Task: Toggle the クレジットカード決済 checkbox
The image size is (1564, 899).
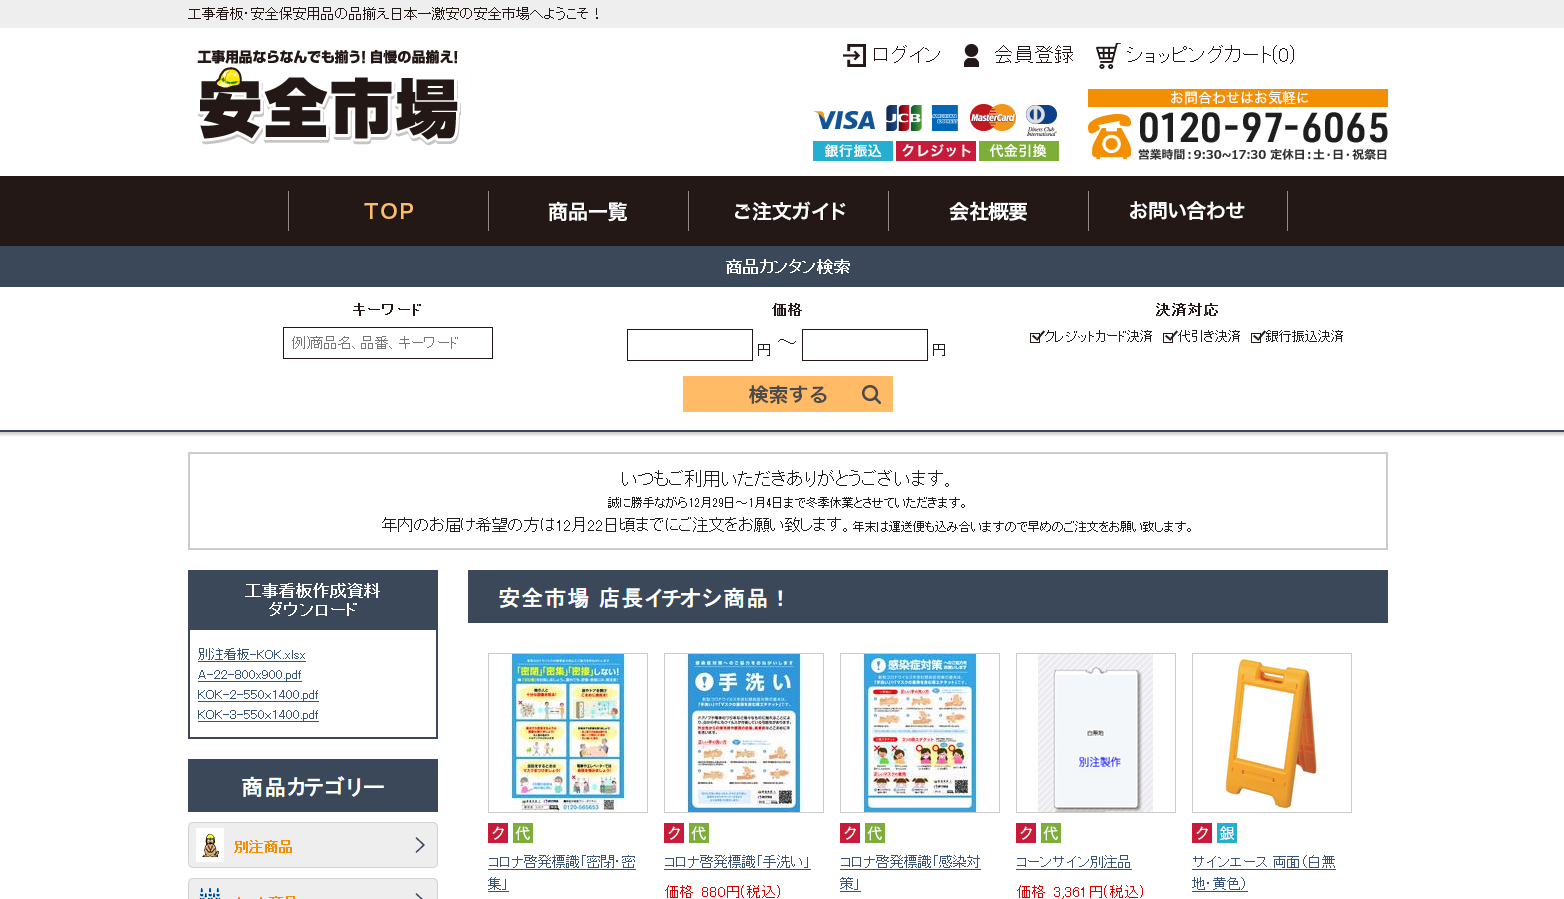Action: [1036, 337]
